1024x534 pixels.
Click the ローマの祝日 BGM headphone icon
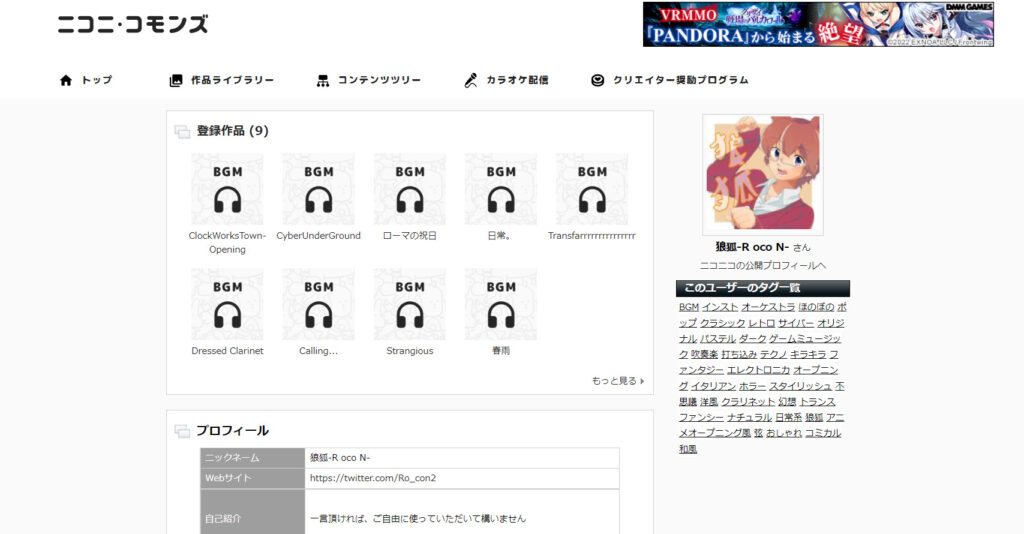coord(409,189)
